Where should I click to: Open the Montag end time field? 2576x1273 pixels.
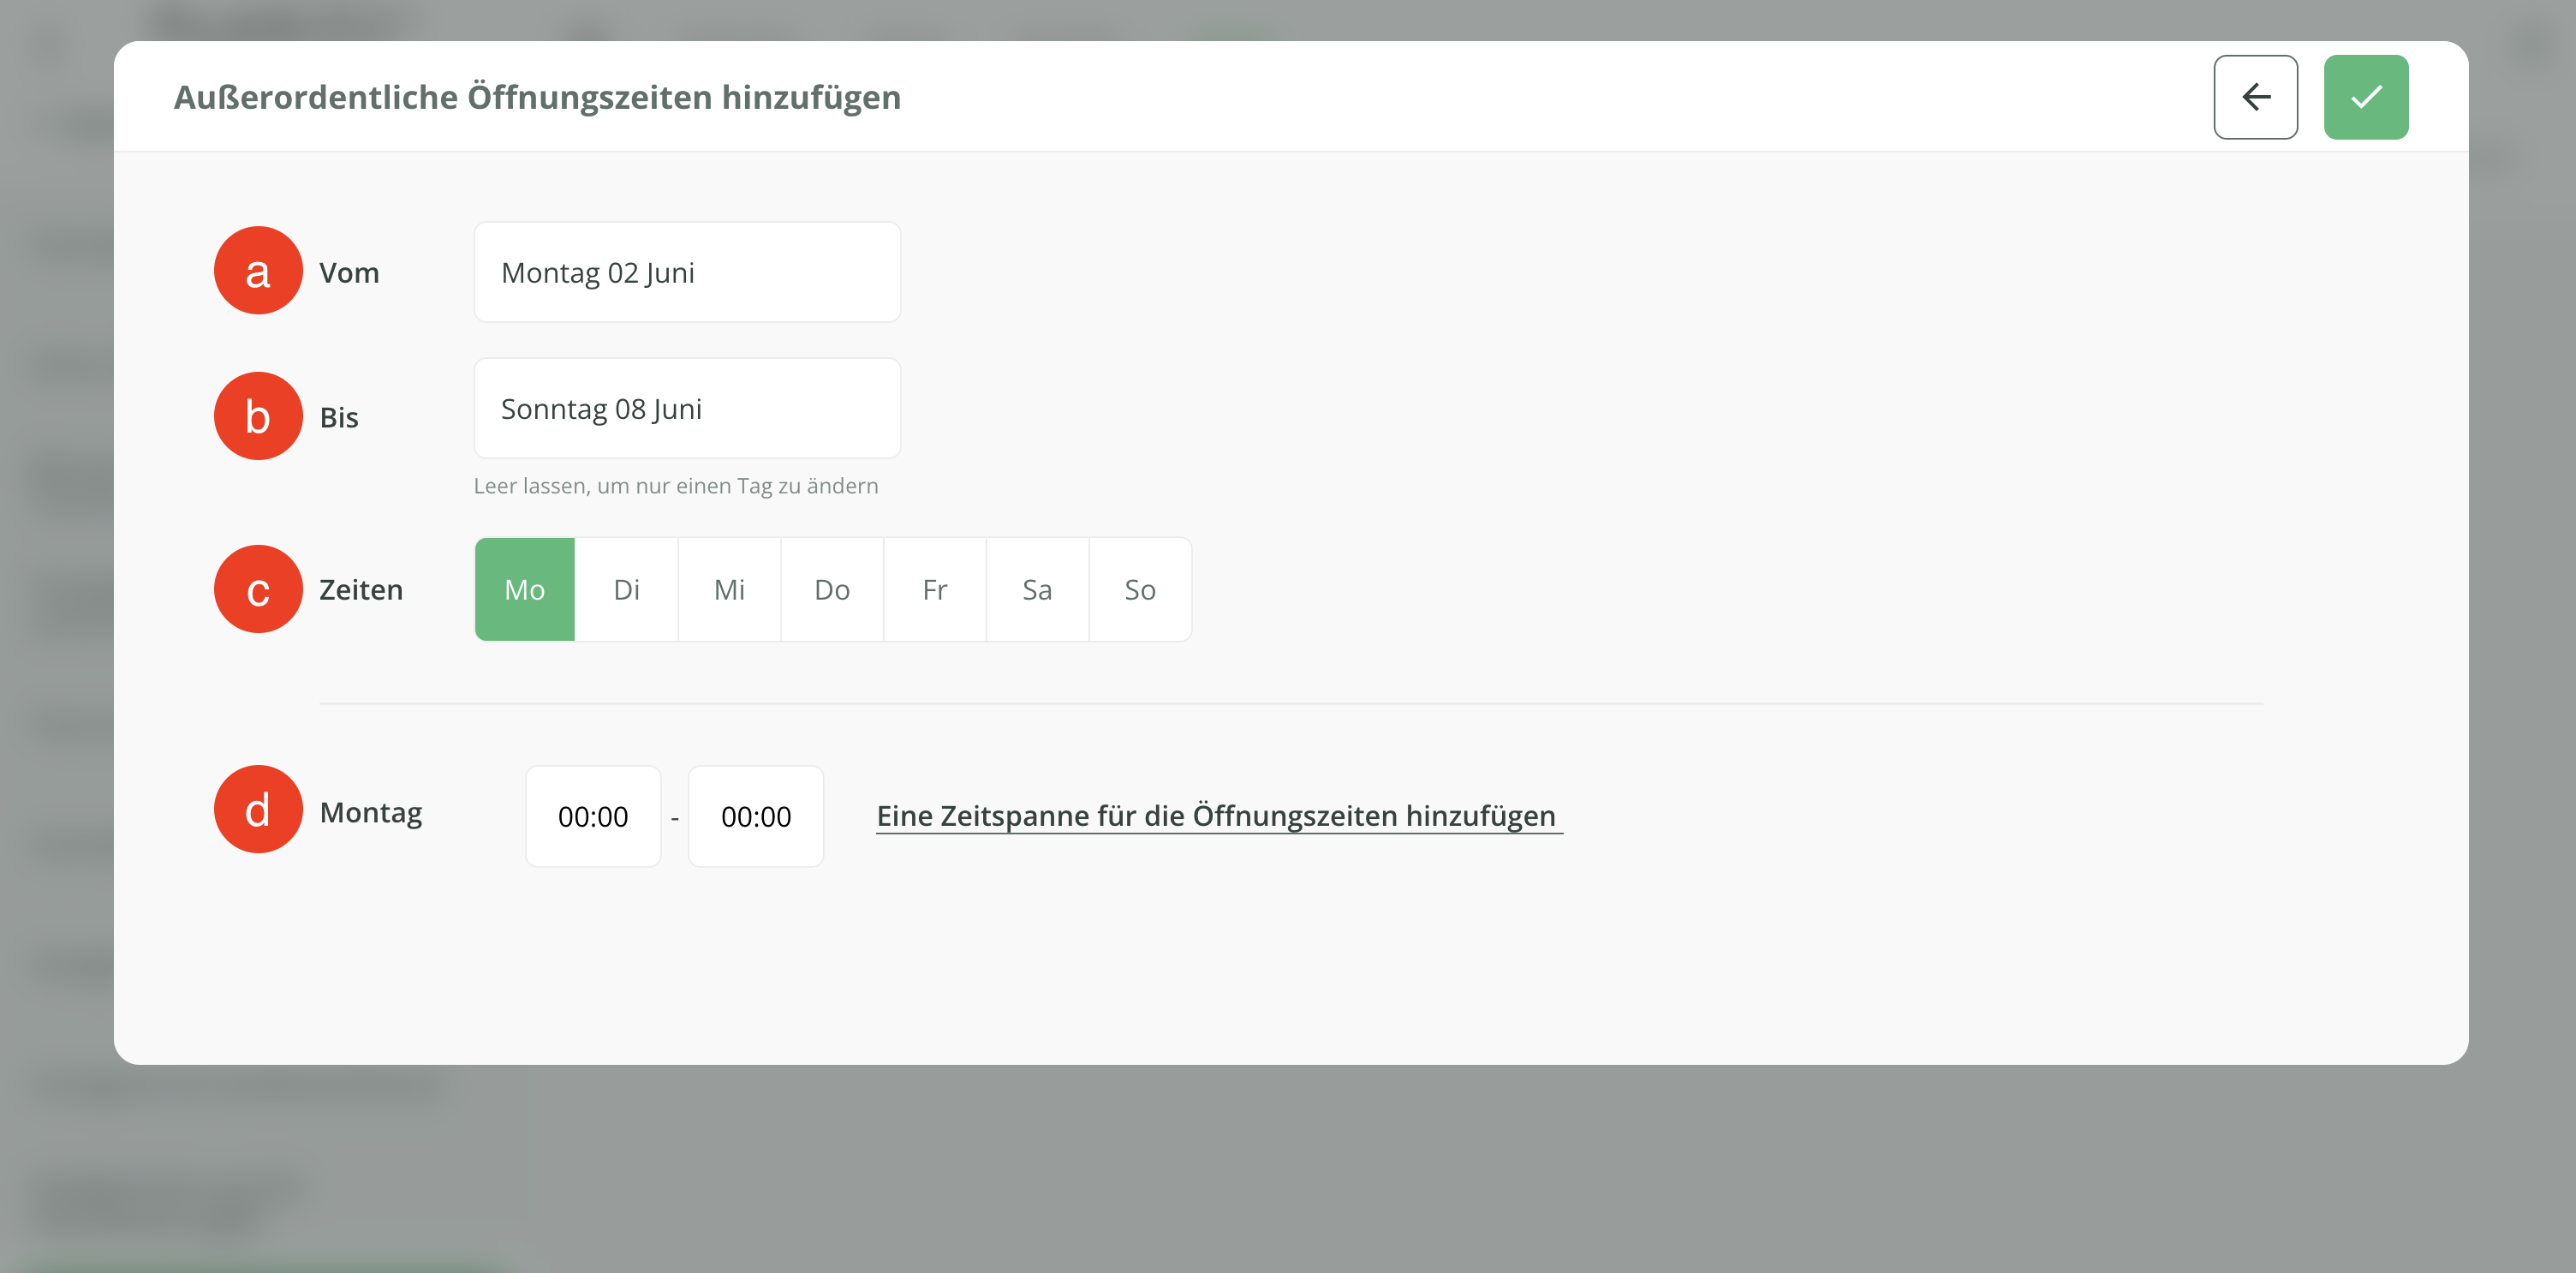(756, 816)
